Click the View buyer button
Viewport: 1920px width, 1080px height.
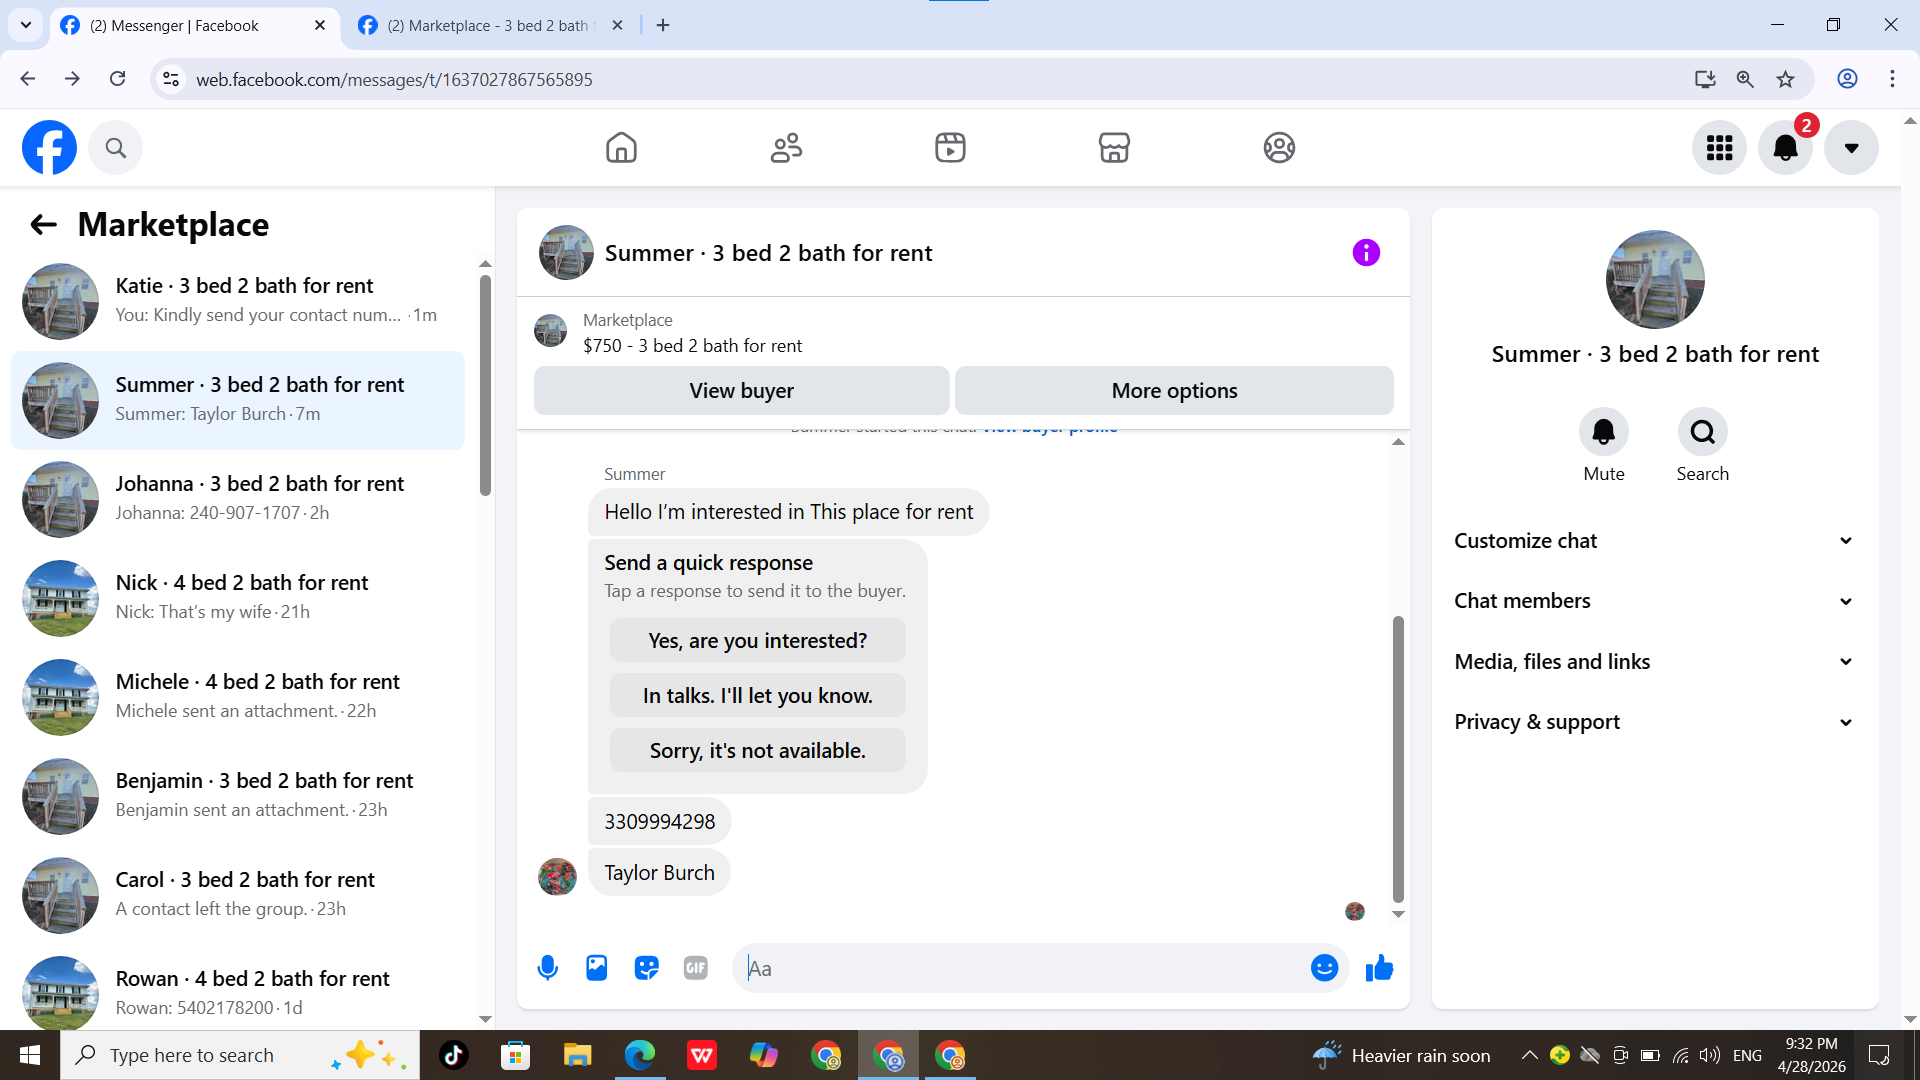point(741,391)
